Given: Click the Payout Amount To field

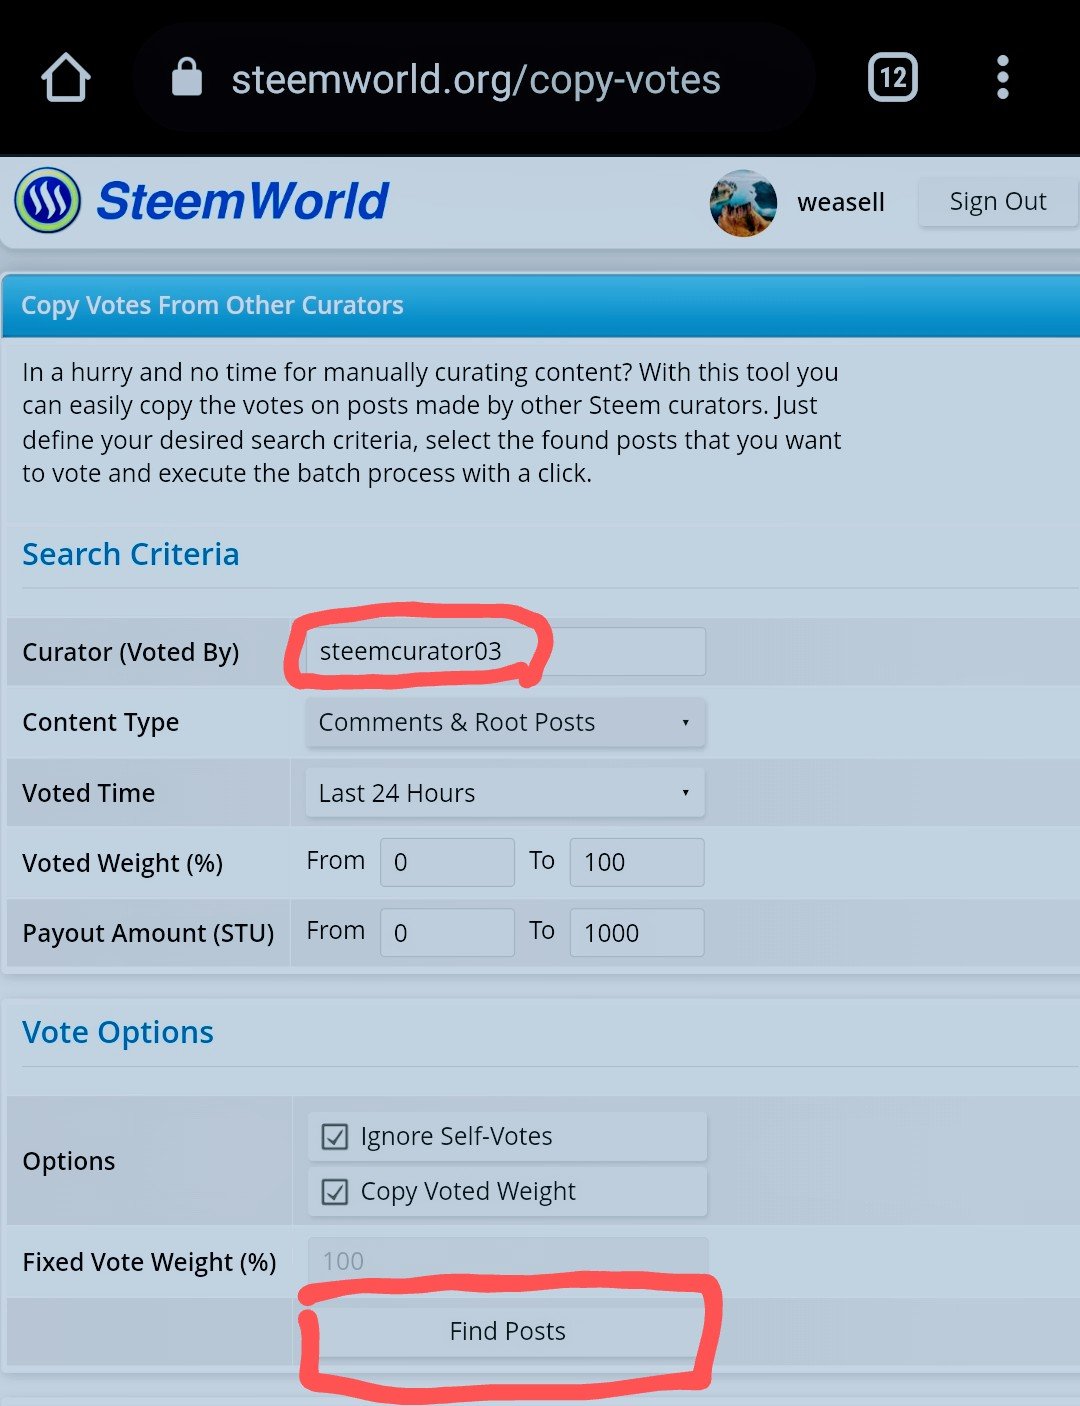Looking at the screenshot, I should [x=637, y=932].
